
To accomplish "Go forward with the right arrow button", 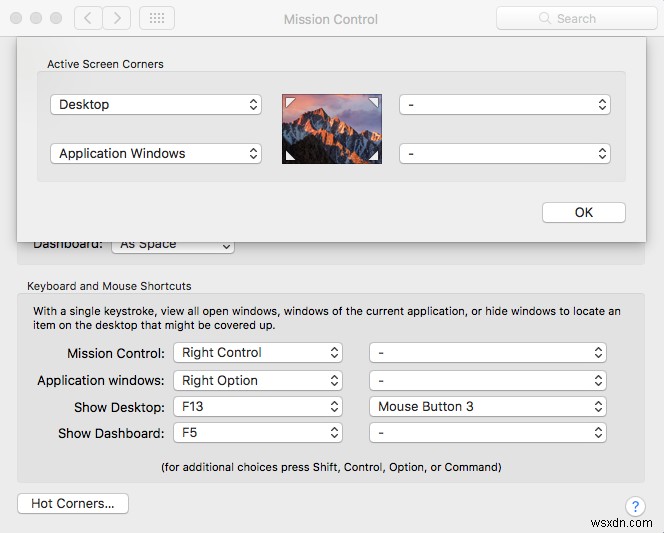I will point(117,18).
